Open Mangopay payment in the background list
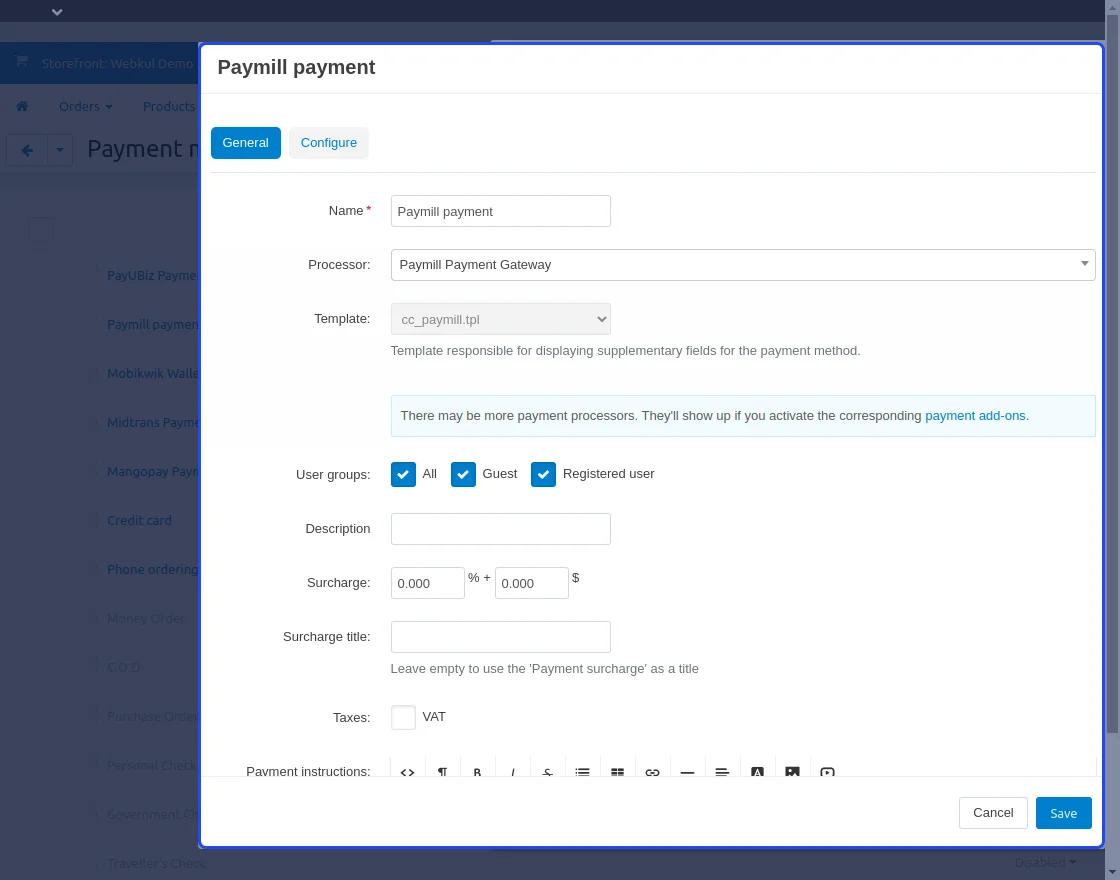The image size is (1120, 880). [153, 471]
